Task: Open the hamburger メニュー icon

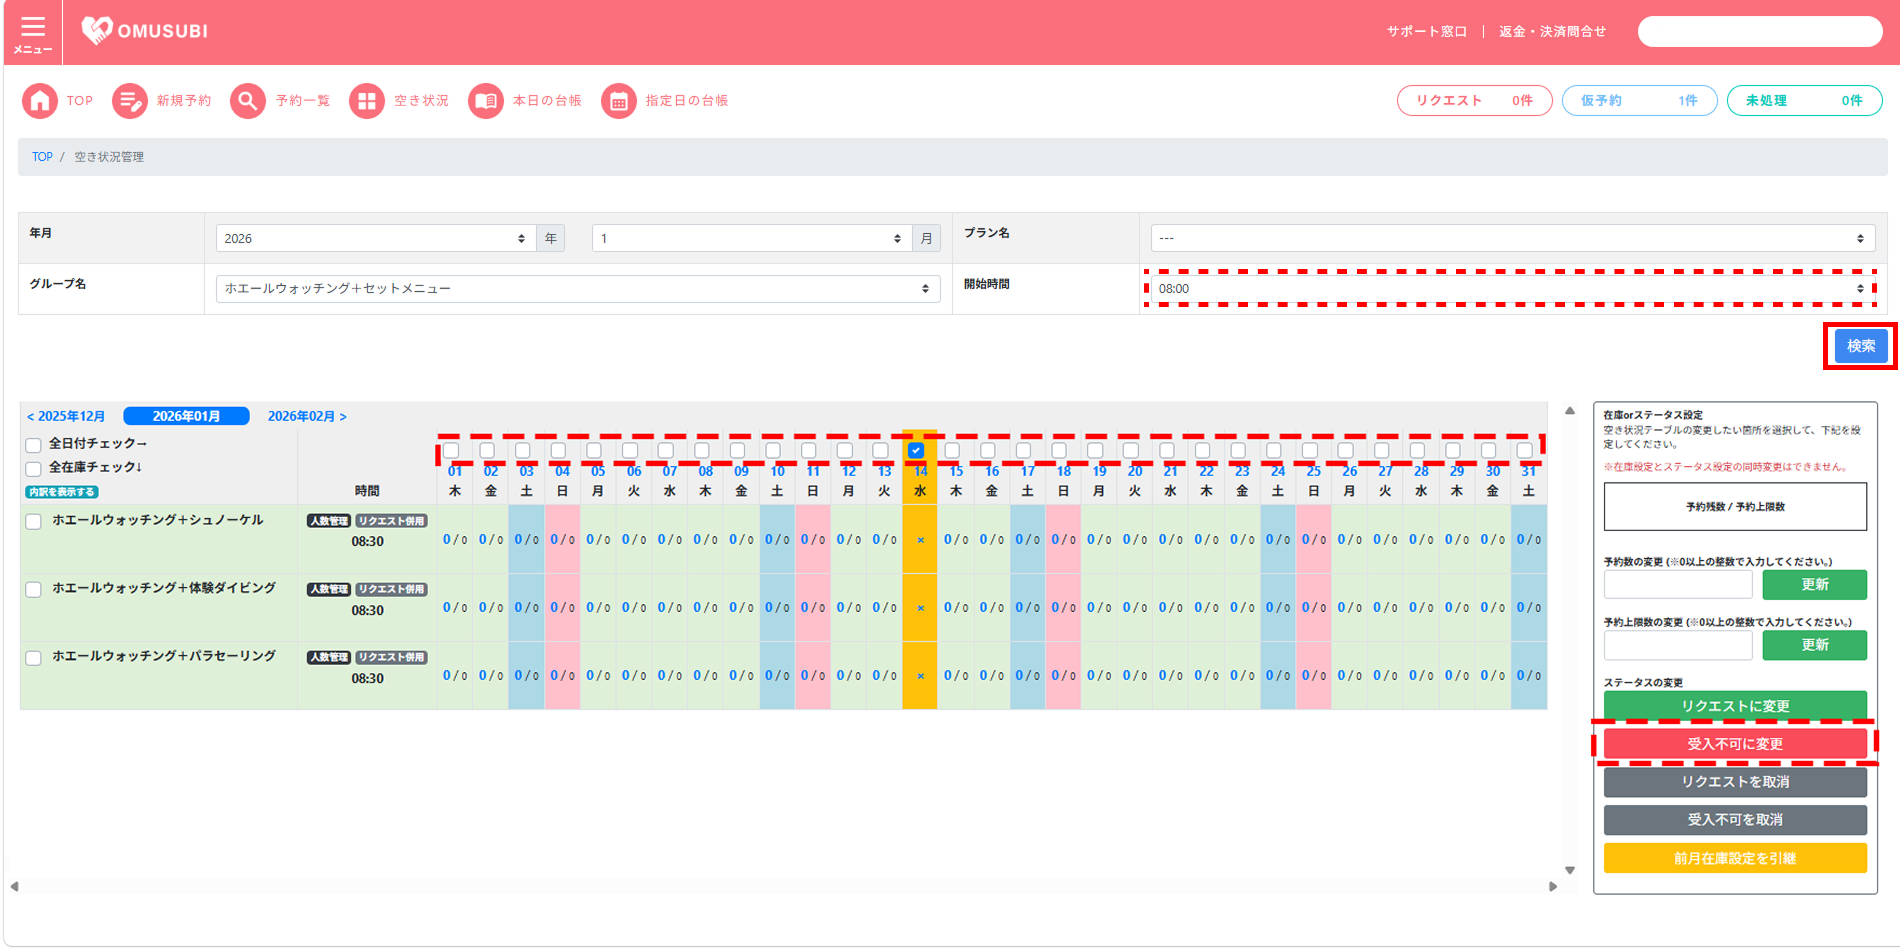Action: tap(32, 33)
